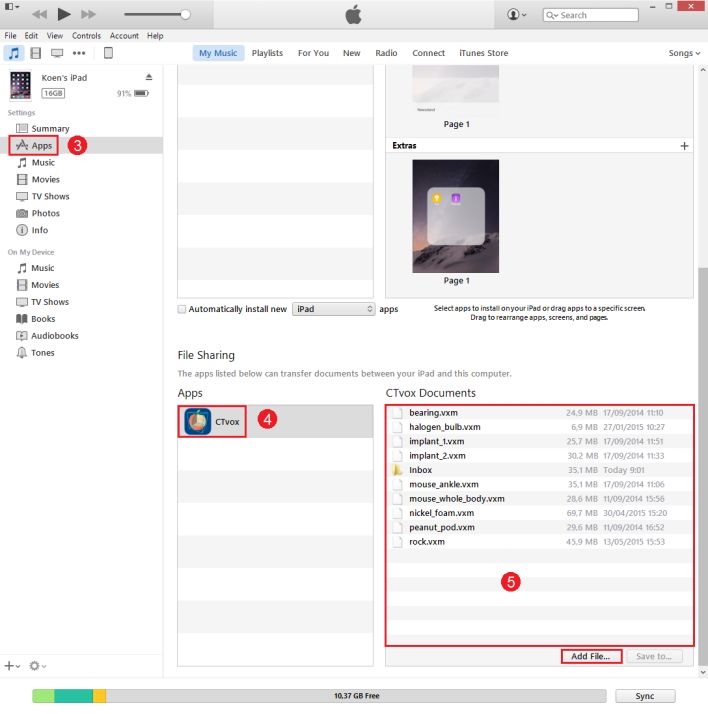Play the current track

[x=64, y=14]
